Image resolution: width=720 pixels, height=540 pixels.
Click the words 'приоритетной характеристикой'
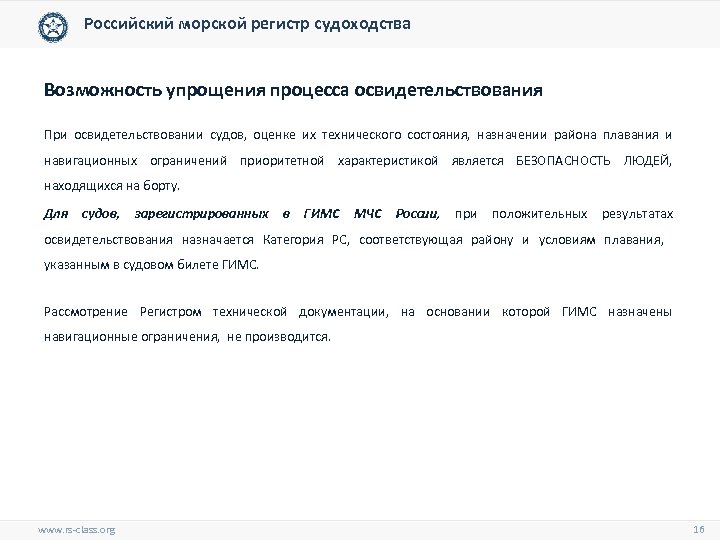coord(338,161)
